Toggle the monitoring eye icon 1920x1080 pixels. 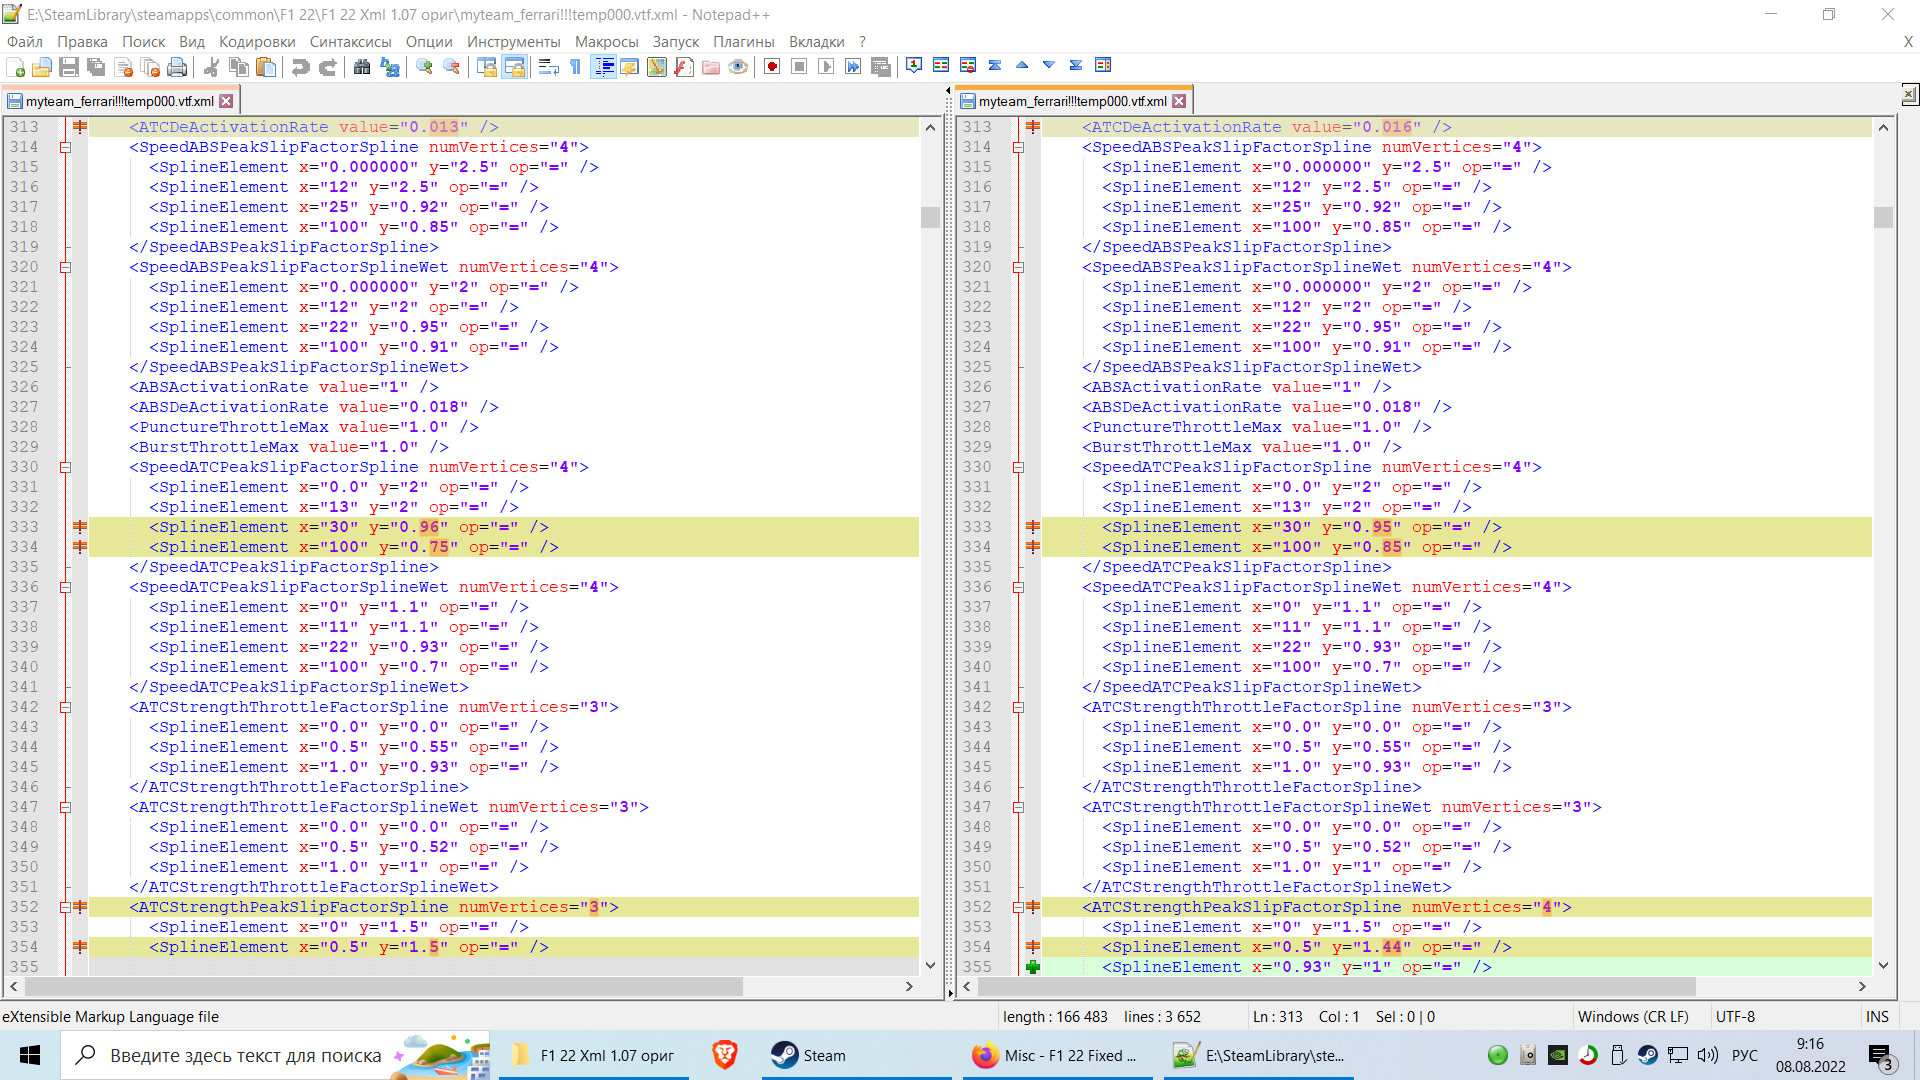tap(738, 67)
